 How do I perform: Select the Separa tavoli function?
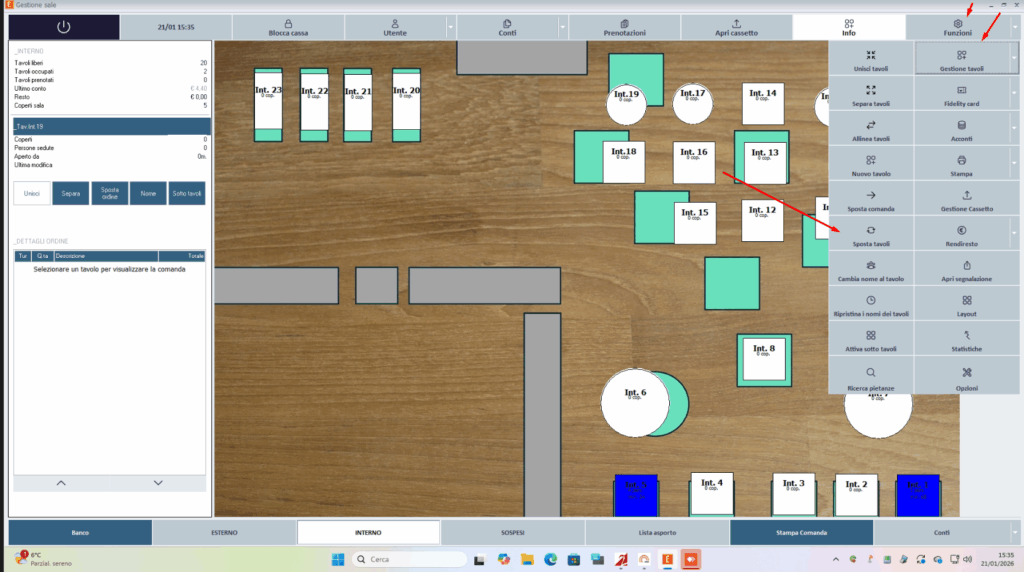pos(871,94)
